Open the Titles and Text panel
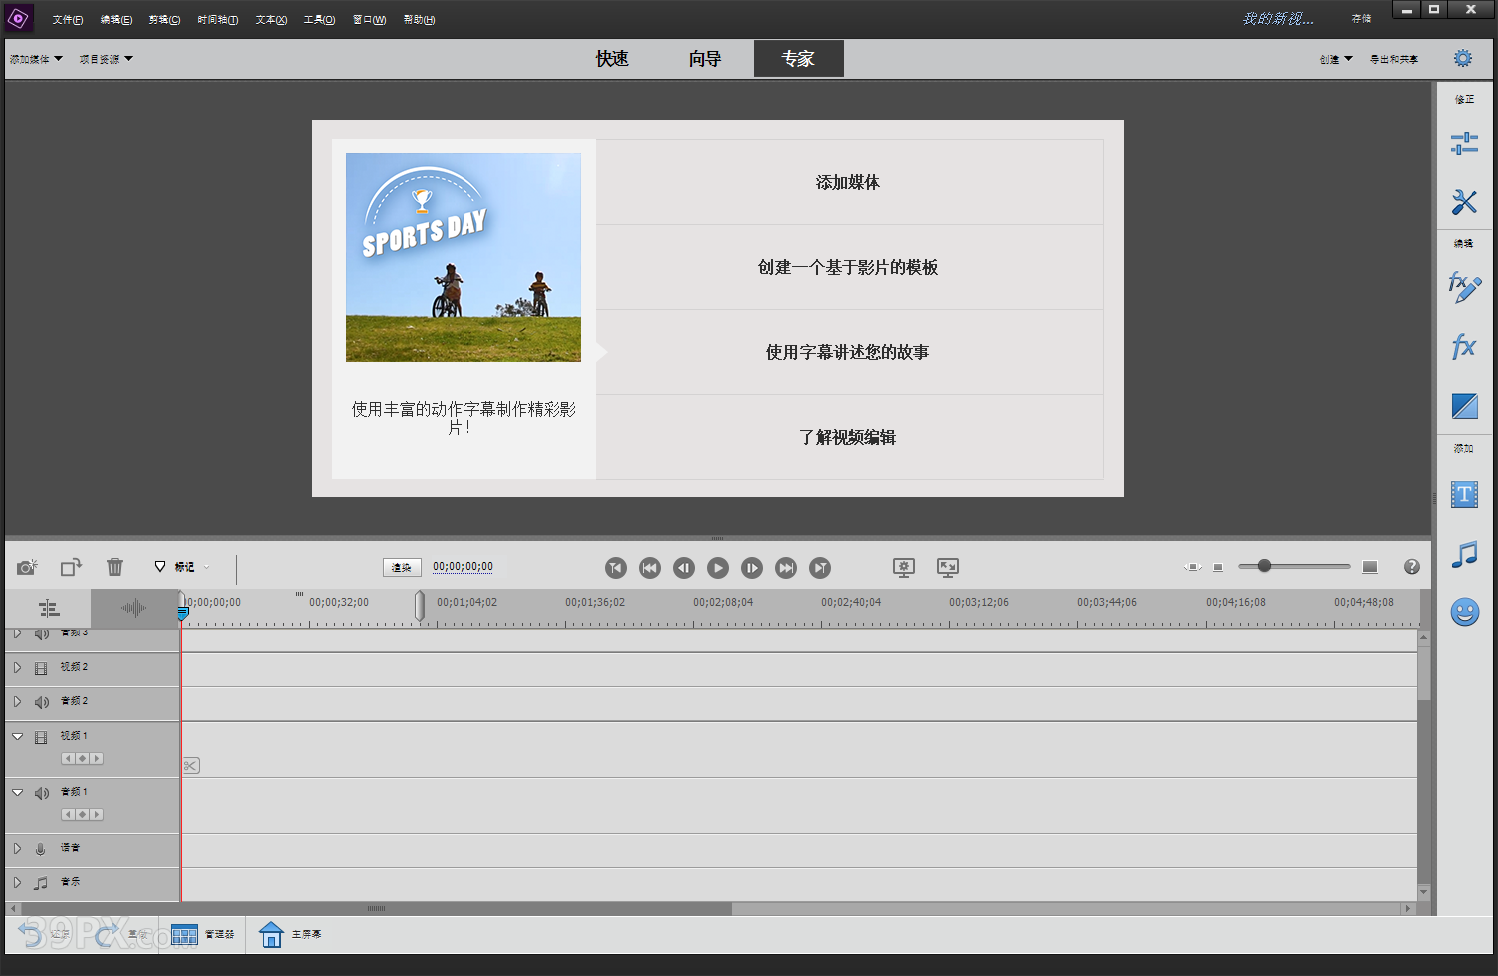 [1464, 494]
